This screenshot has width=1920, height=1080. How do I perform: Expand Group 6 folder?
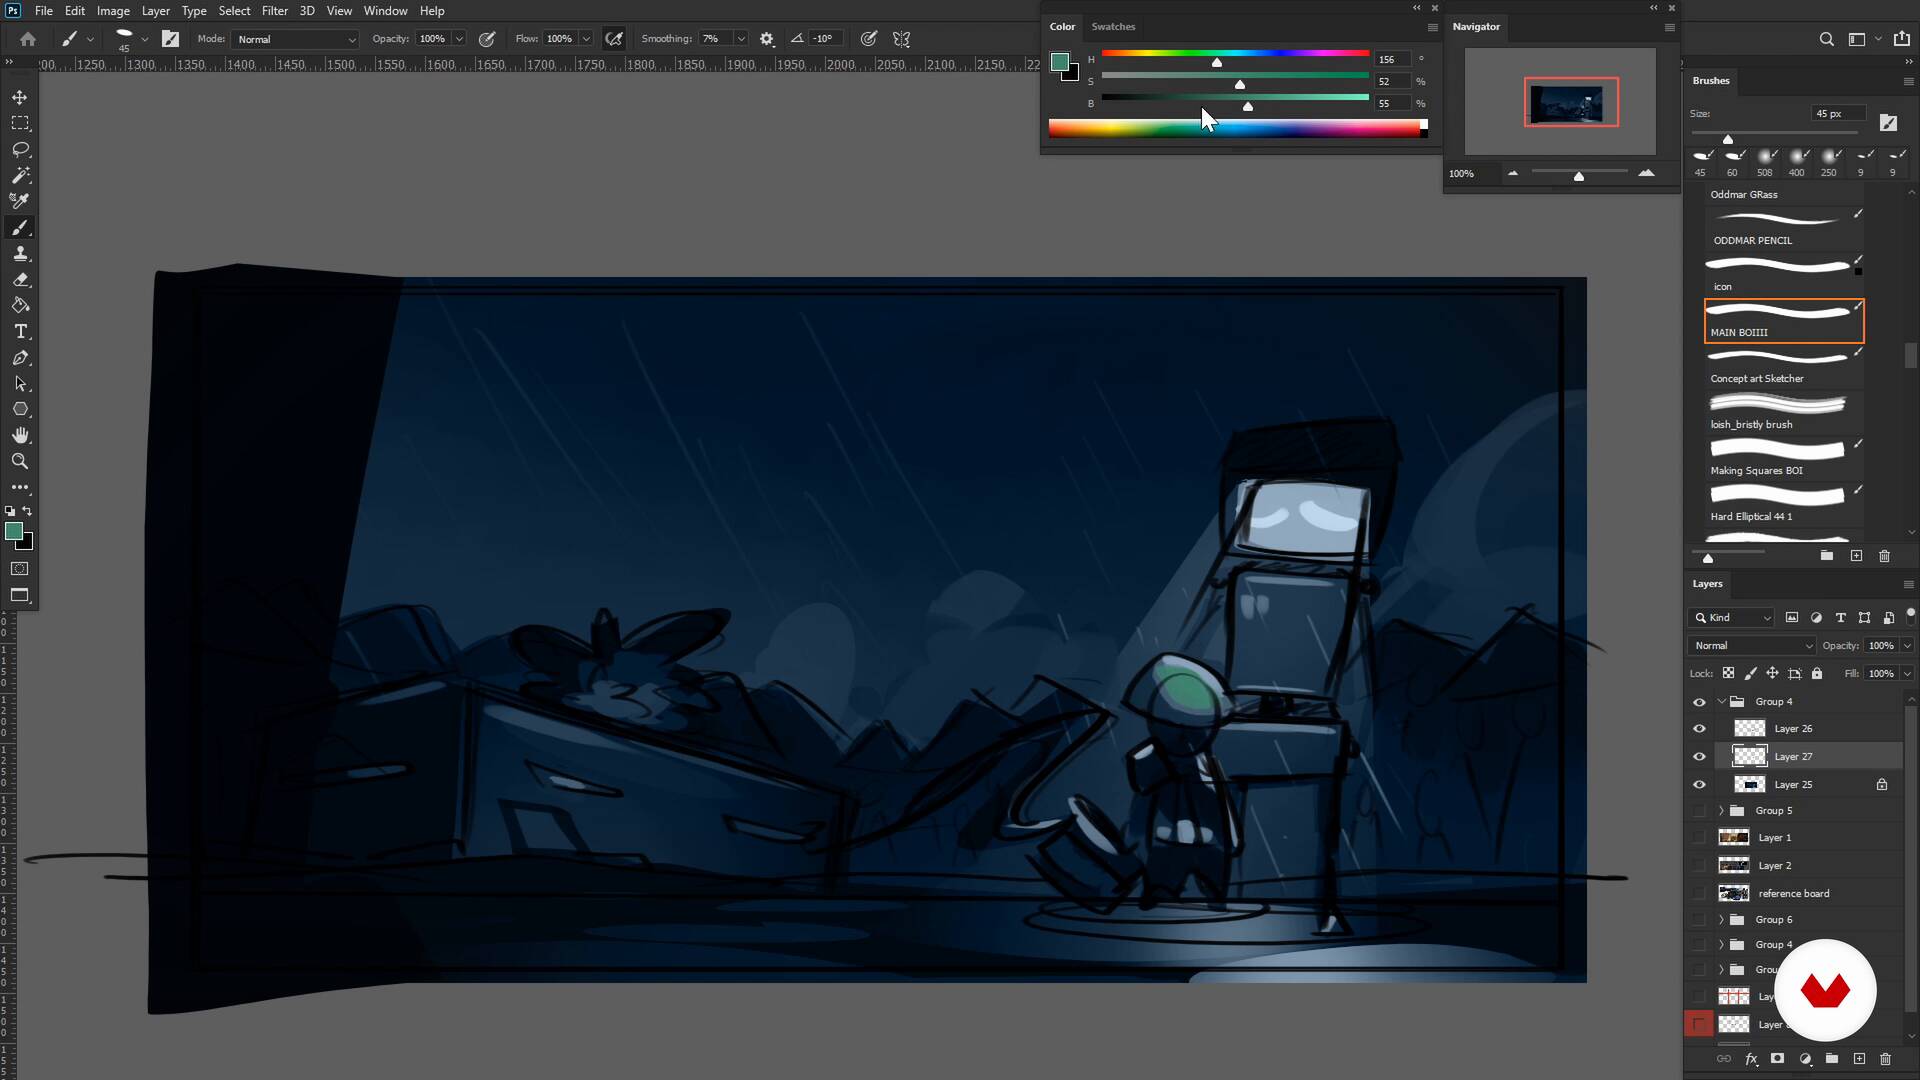tap(1721, 920)
